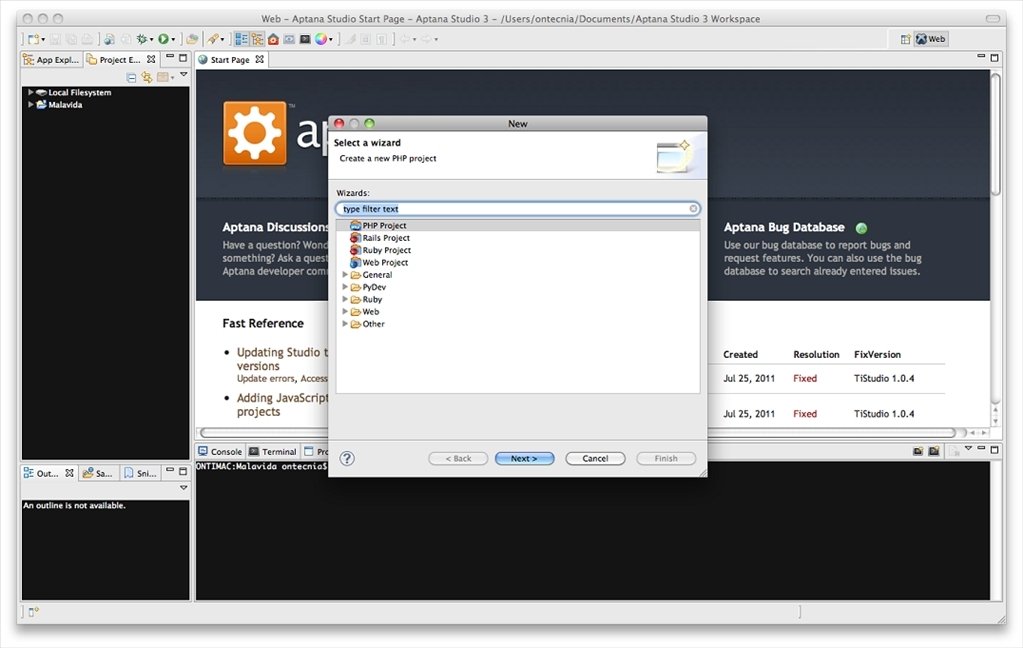The width and height of the screenshot is (1023, 648).
Task: Click the home Start Page toolbar icon
Action: coord(273,39)
